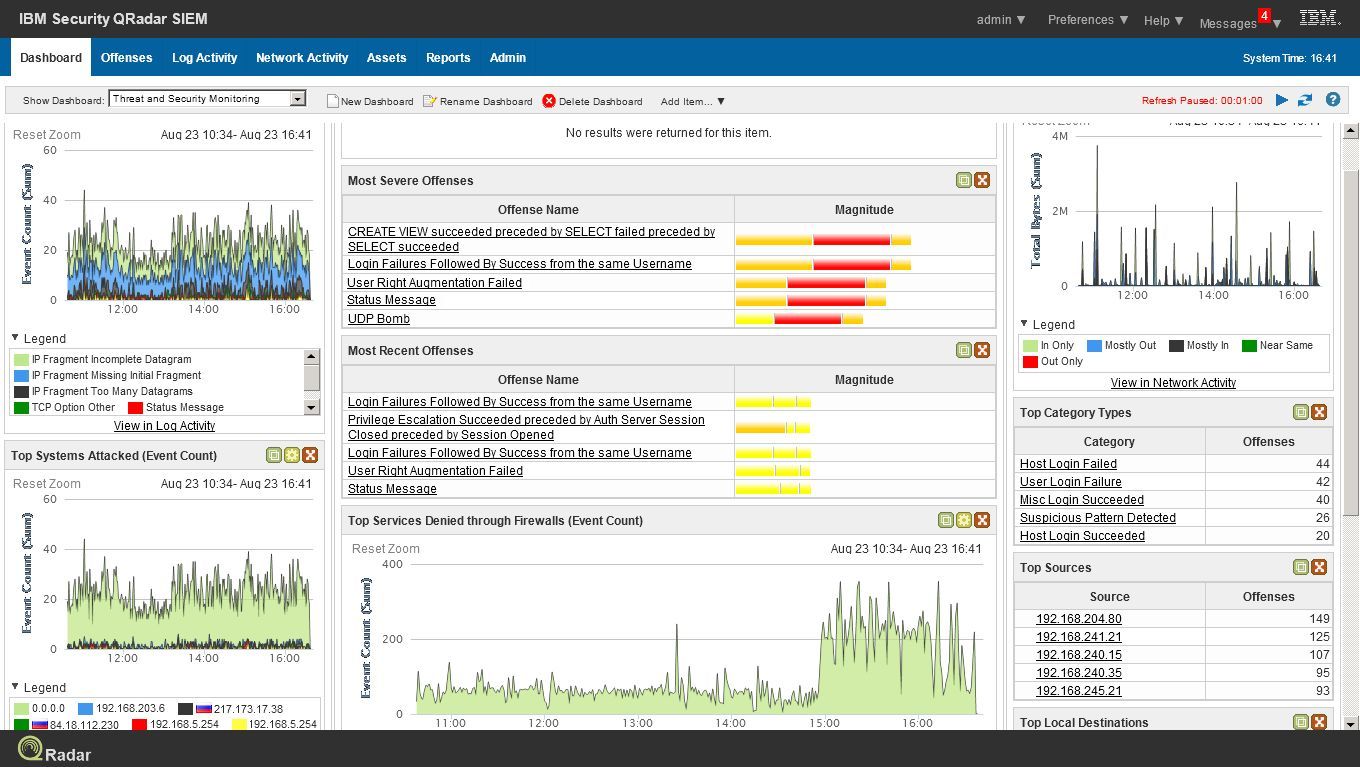Detach the Top Sources panel
The image size is (1360, 767).
(1300, 567)
